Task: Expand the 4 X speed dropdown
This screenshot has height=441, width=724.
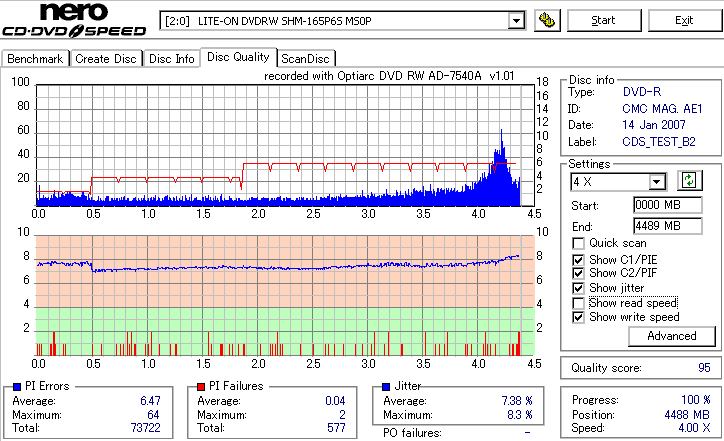Action: pos(657,182)
